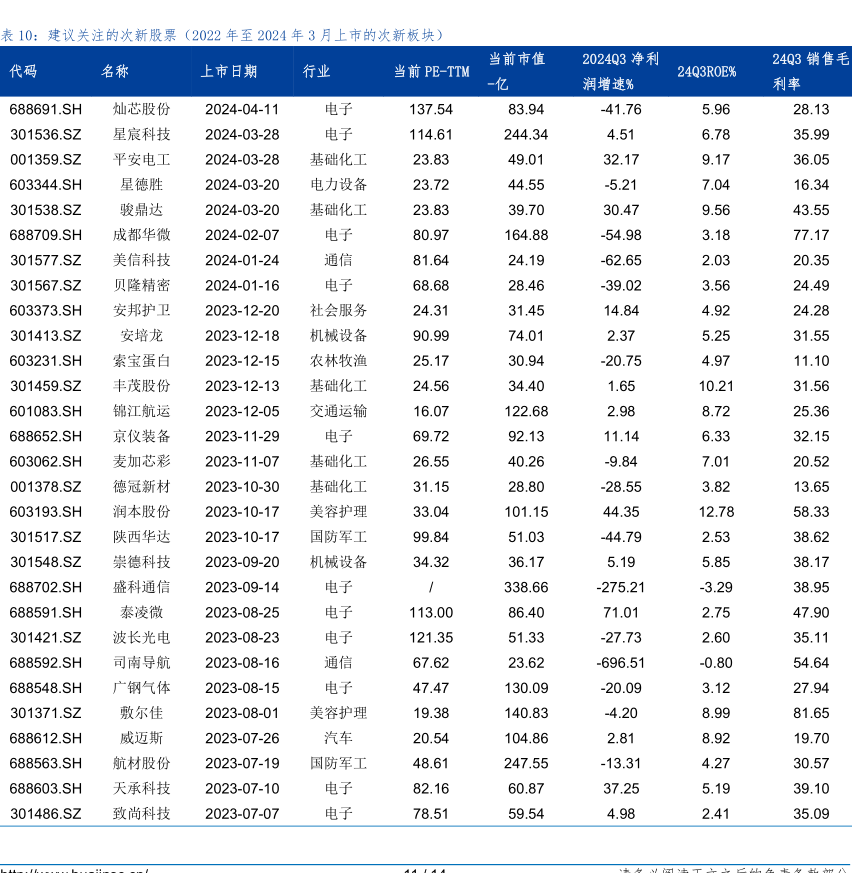Click ROE value 10.21
852x873 pixels.
tap(716, 386)
